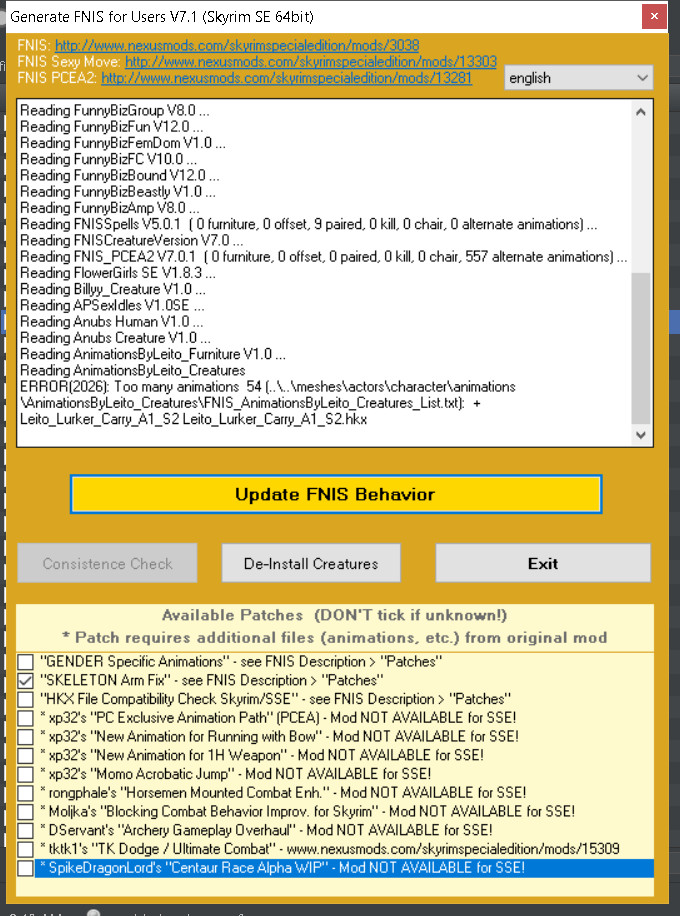680x916 pixels.
Task: Tick Centaur Race Alpha WIP checkbox
Action: tap(26, 868)
